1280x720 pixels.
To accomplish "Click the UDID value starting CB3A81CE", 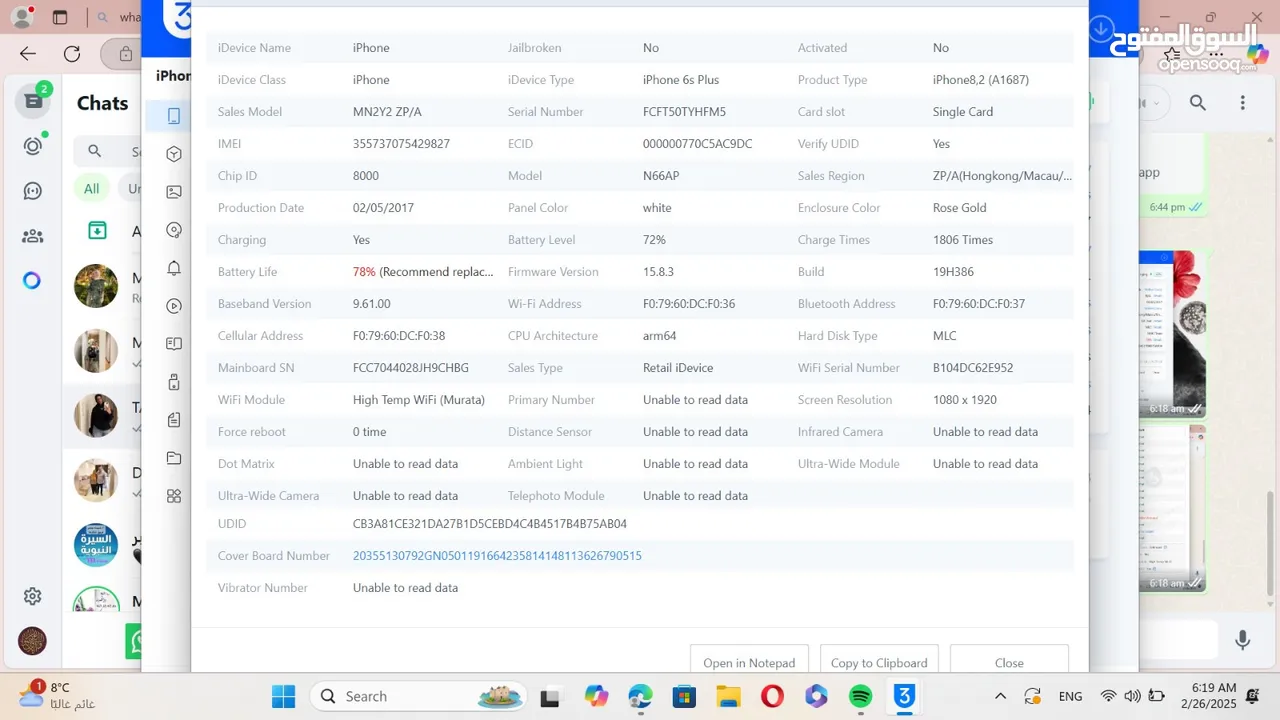I will pos(490,524).
